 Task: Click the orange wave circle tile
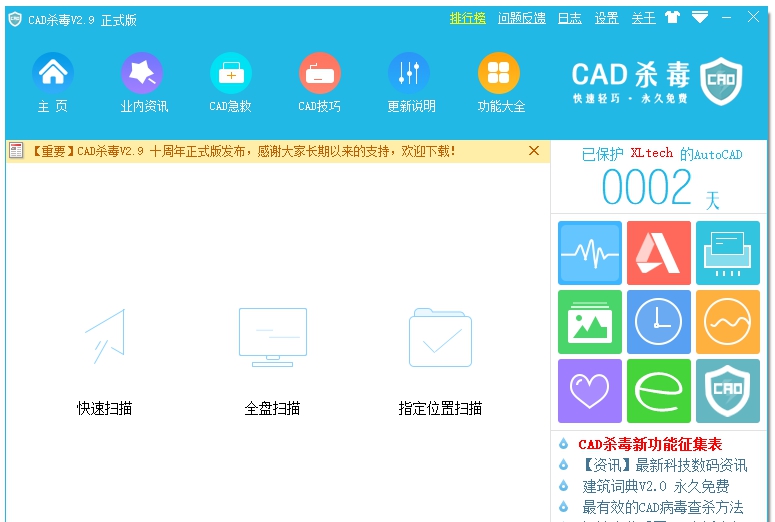(728, 322)
